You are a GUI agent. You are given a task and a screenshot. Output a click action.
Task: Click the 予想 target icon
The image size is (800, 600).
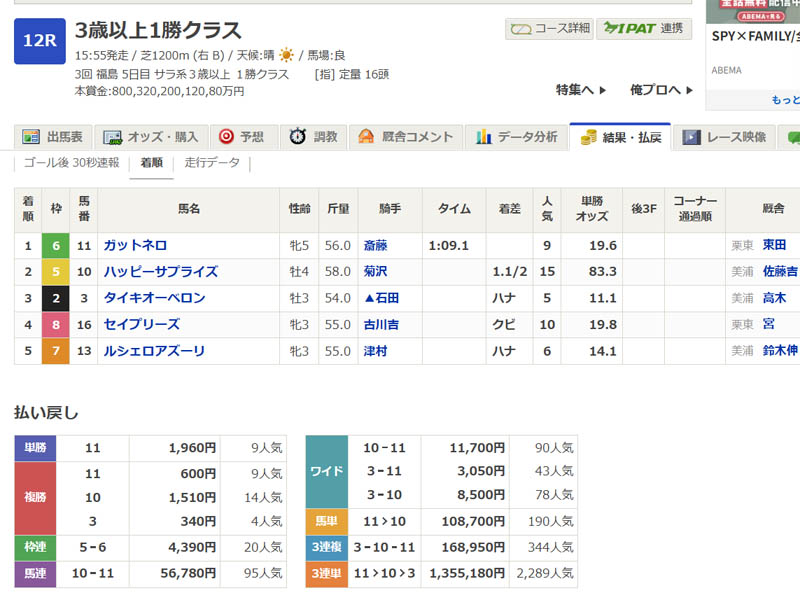[x=226, y=137]
